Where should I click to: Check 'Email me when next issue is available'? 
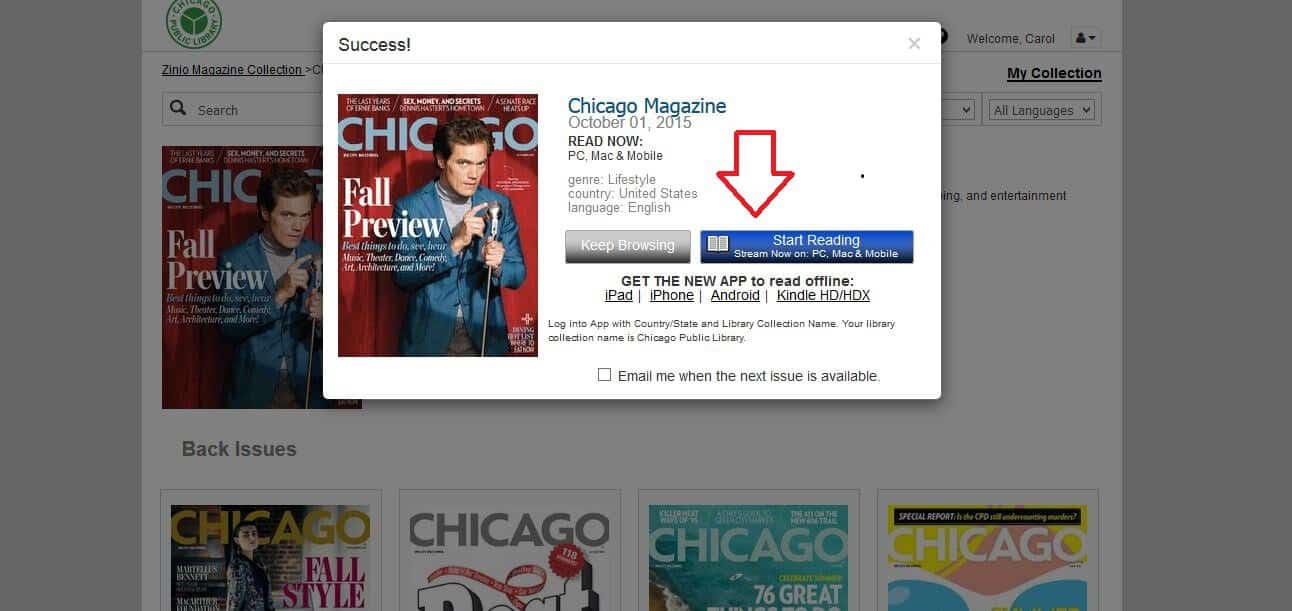[x=604, y=375]
